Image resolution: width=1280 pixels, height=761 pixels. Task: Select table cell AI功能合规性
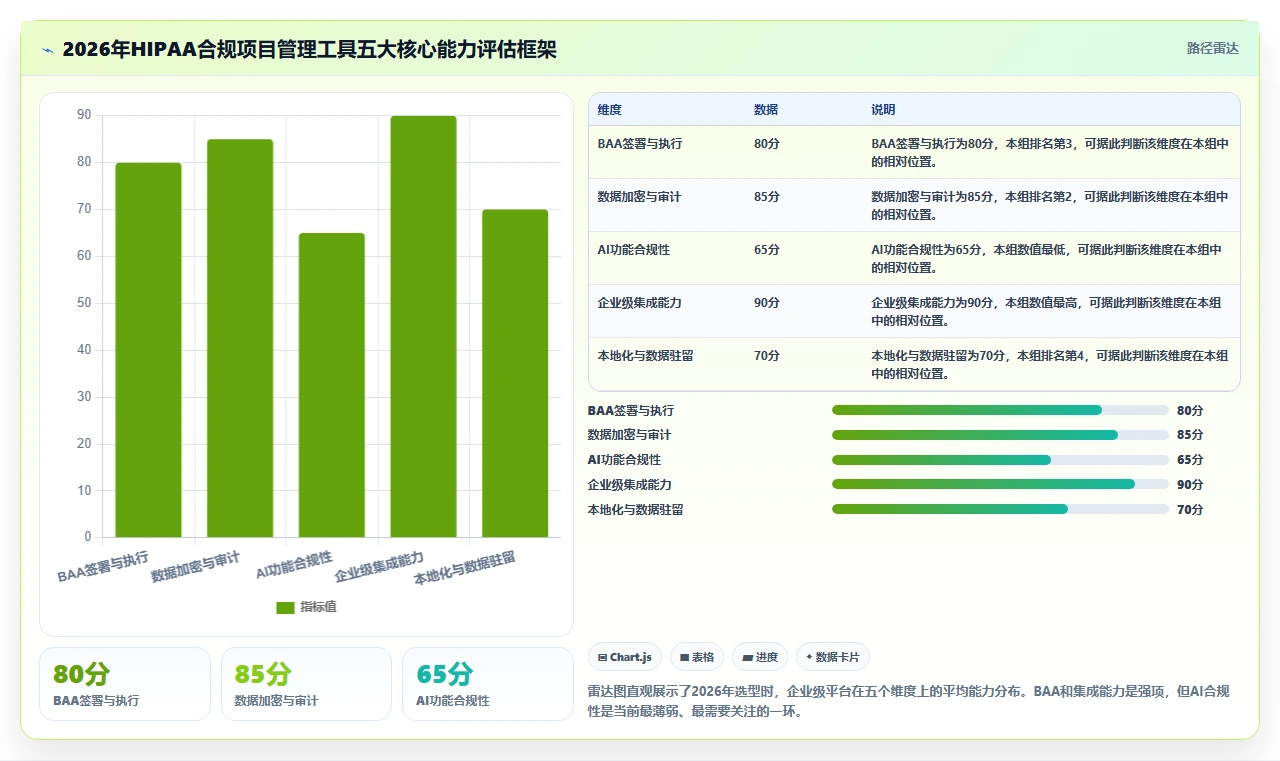point(634,250)
